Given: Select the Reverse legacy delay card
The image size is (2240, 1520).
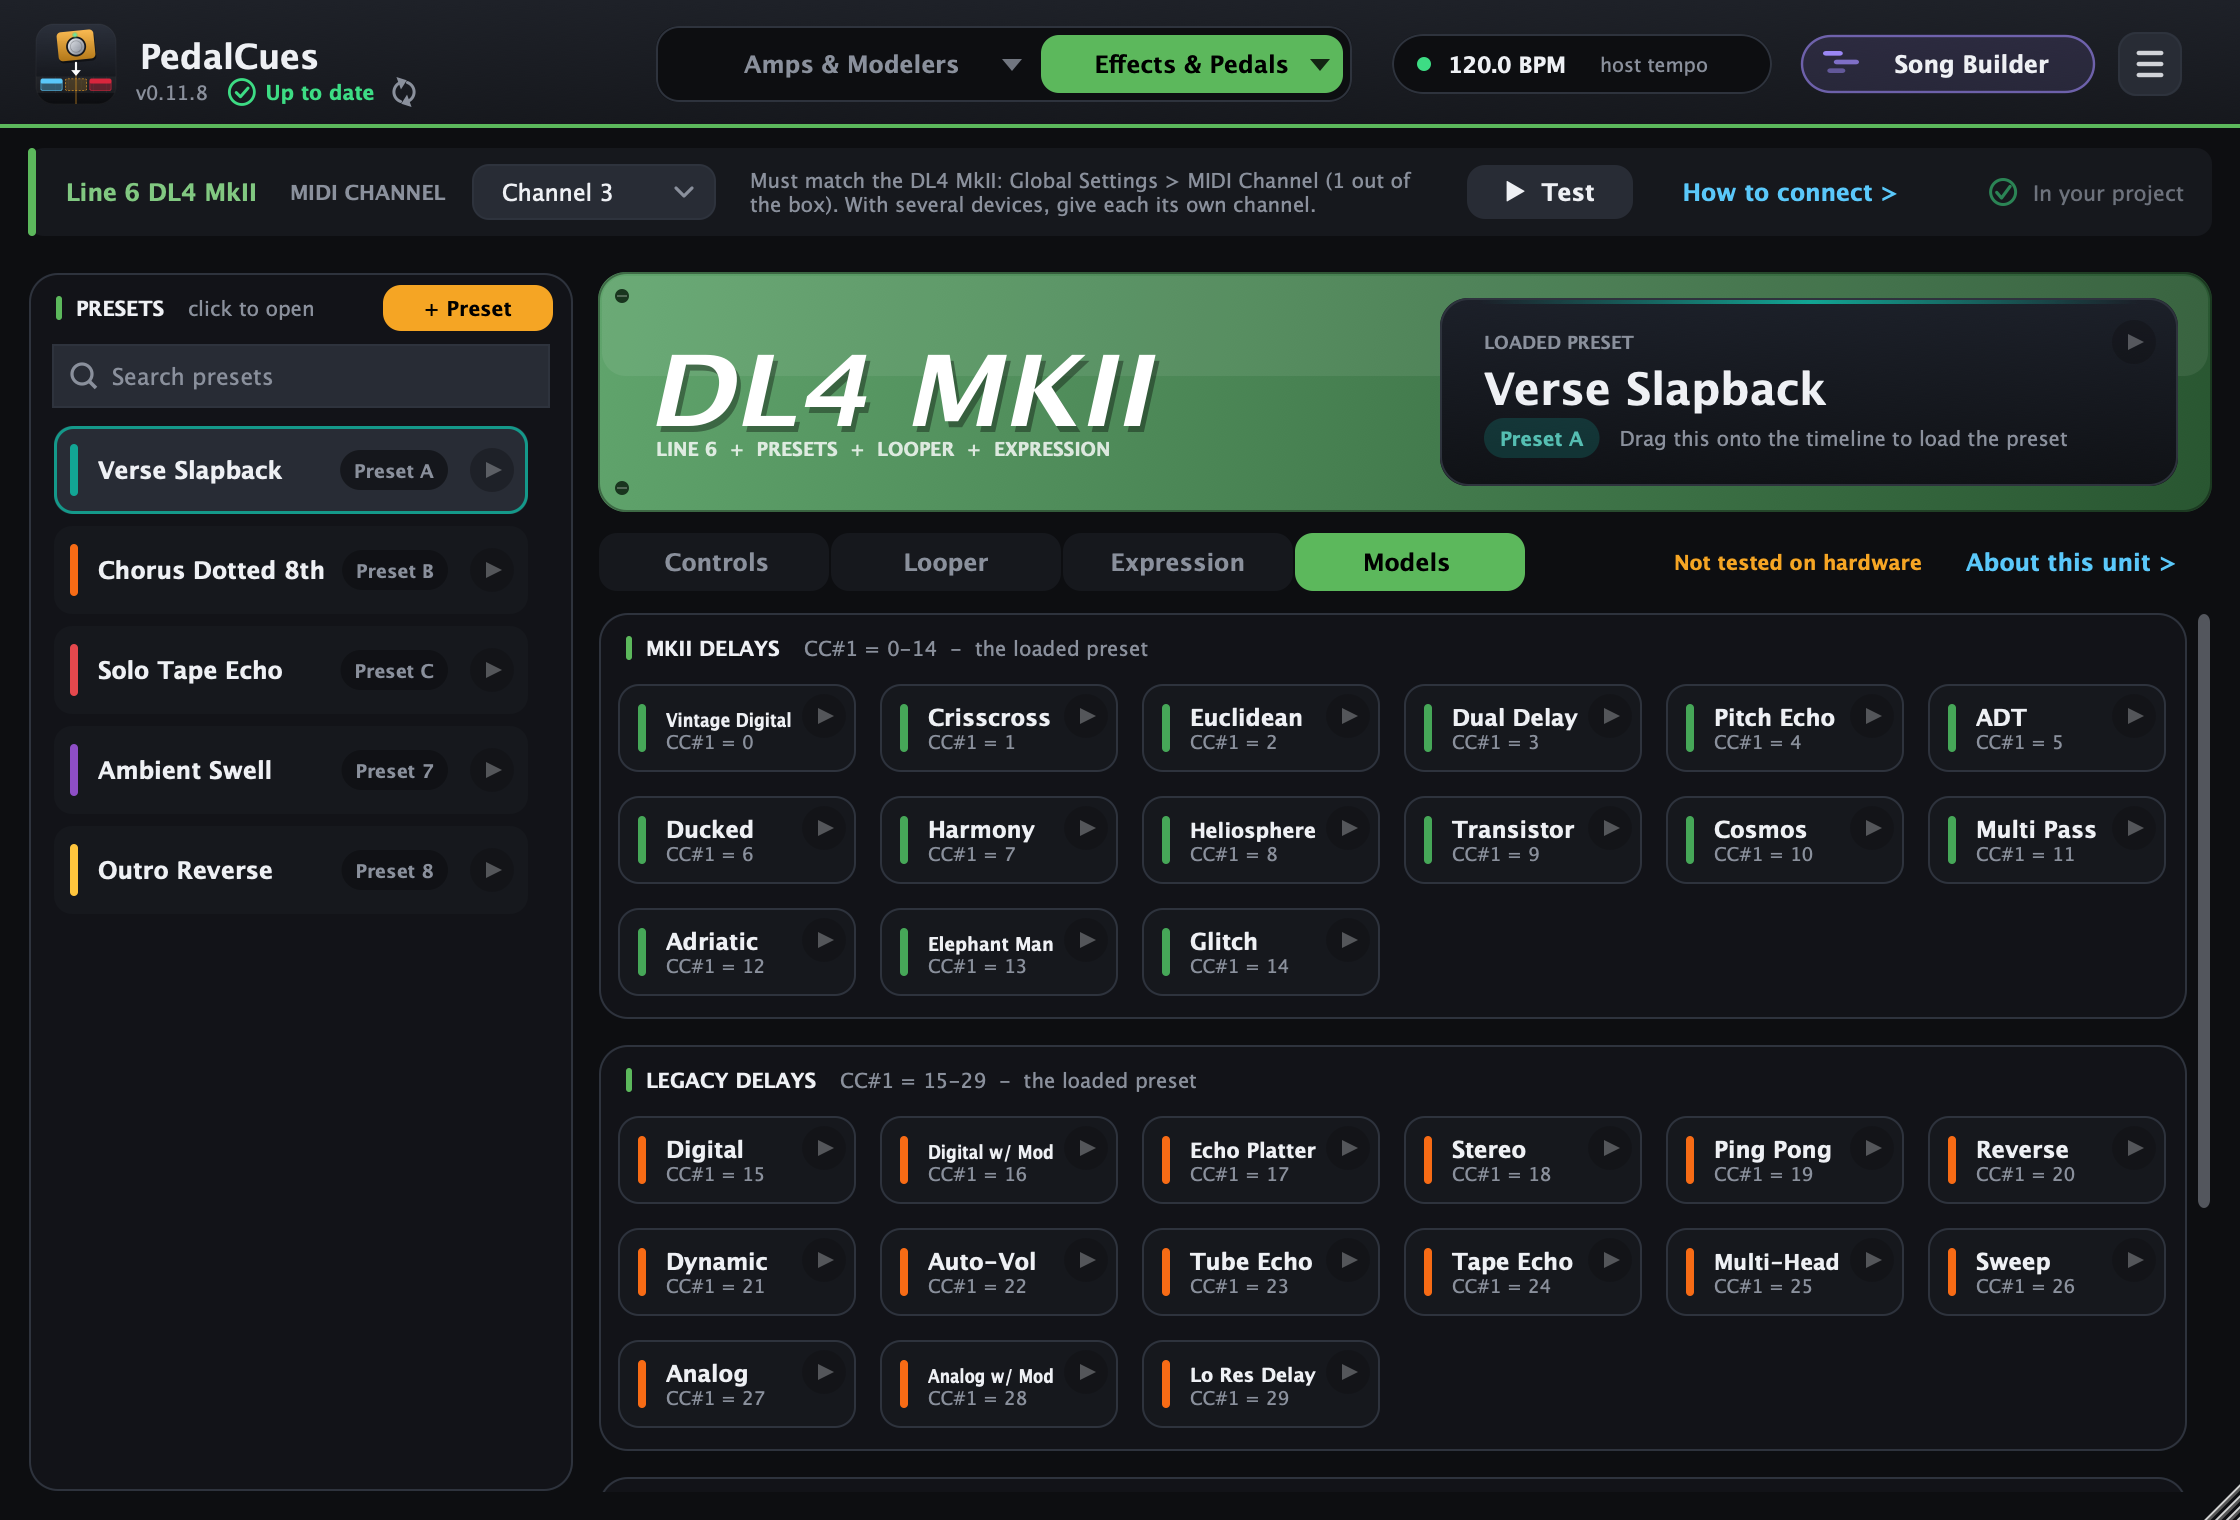Looking at the screenshot, I should click(2046, 1160).
